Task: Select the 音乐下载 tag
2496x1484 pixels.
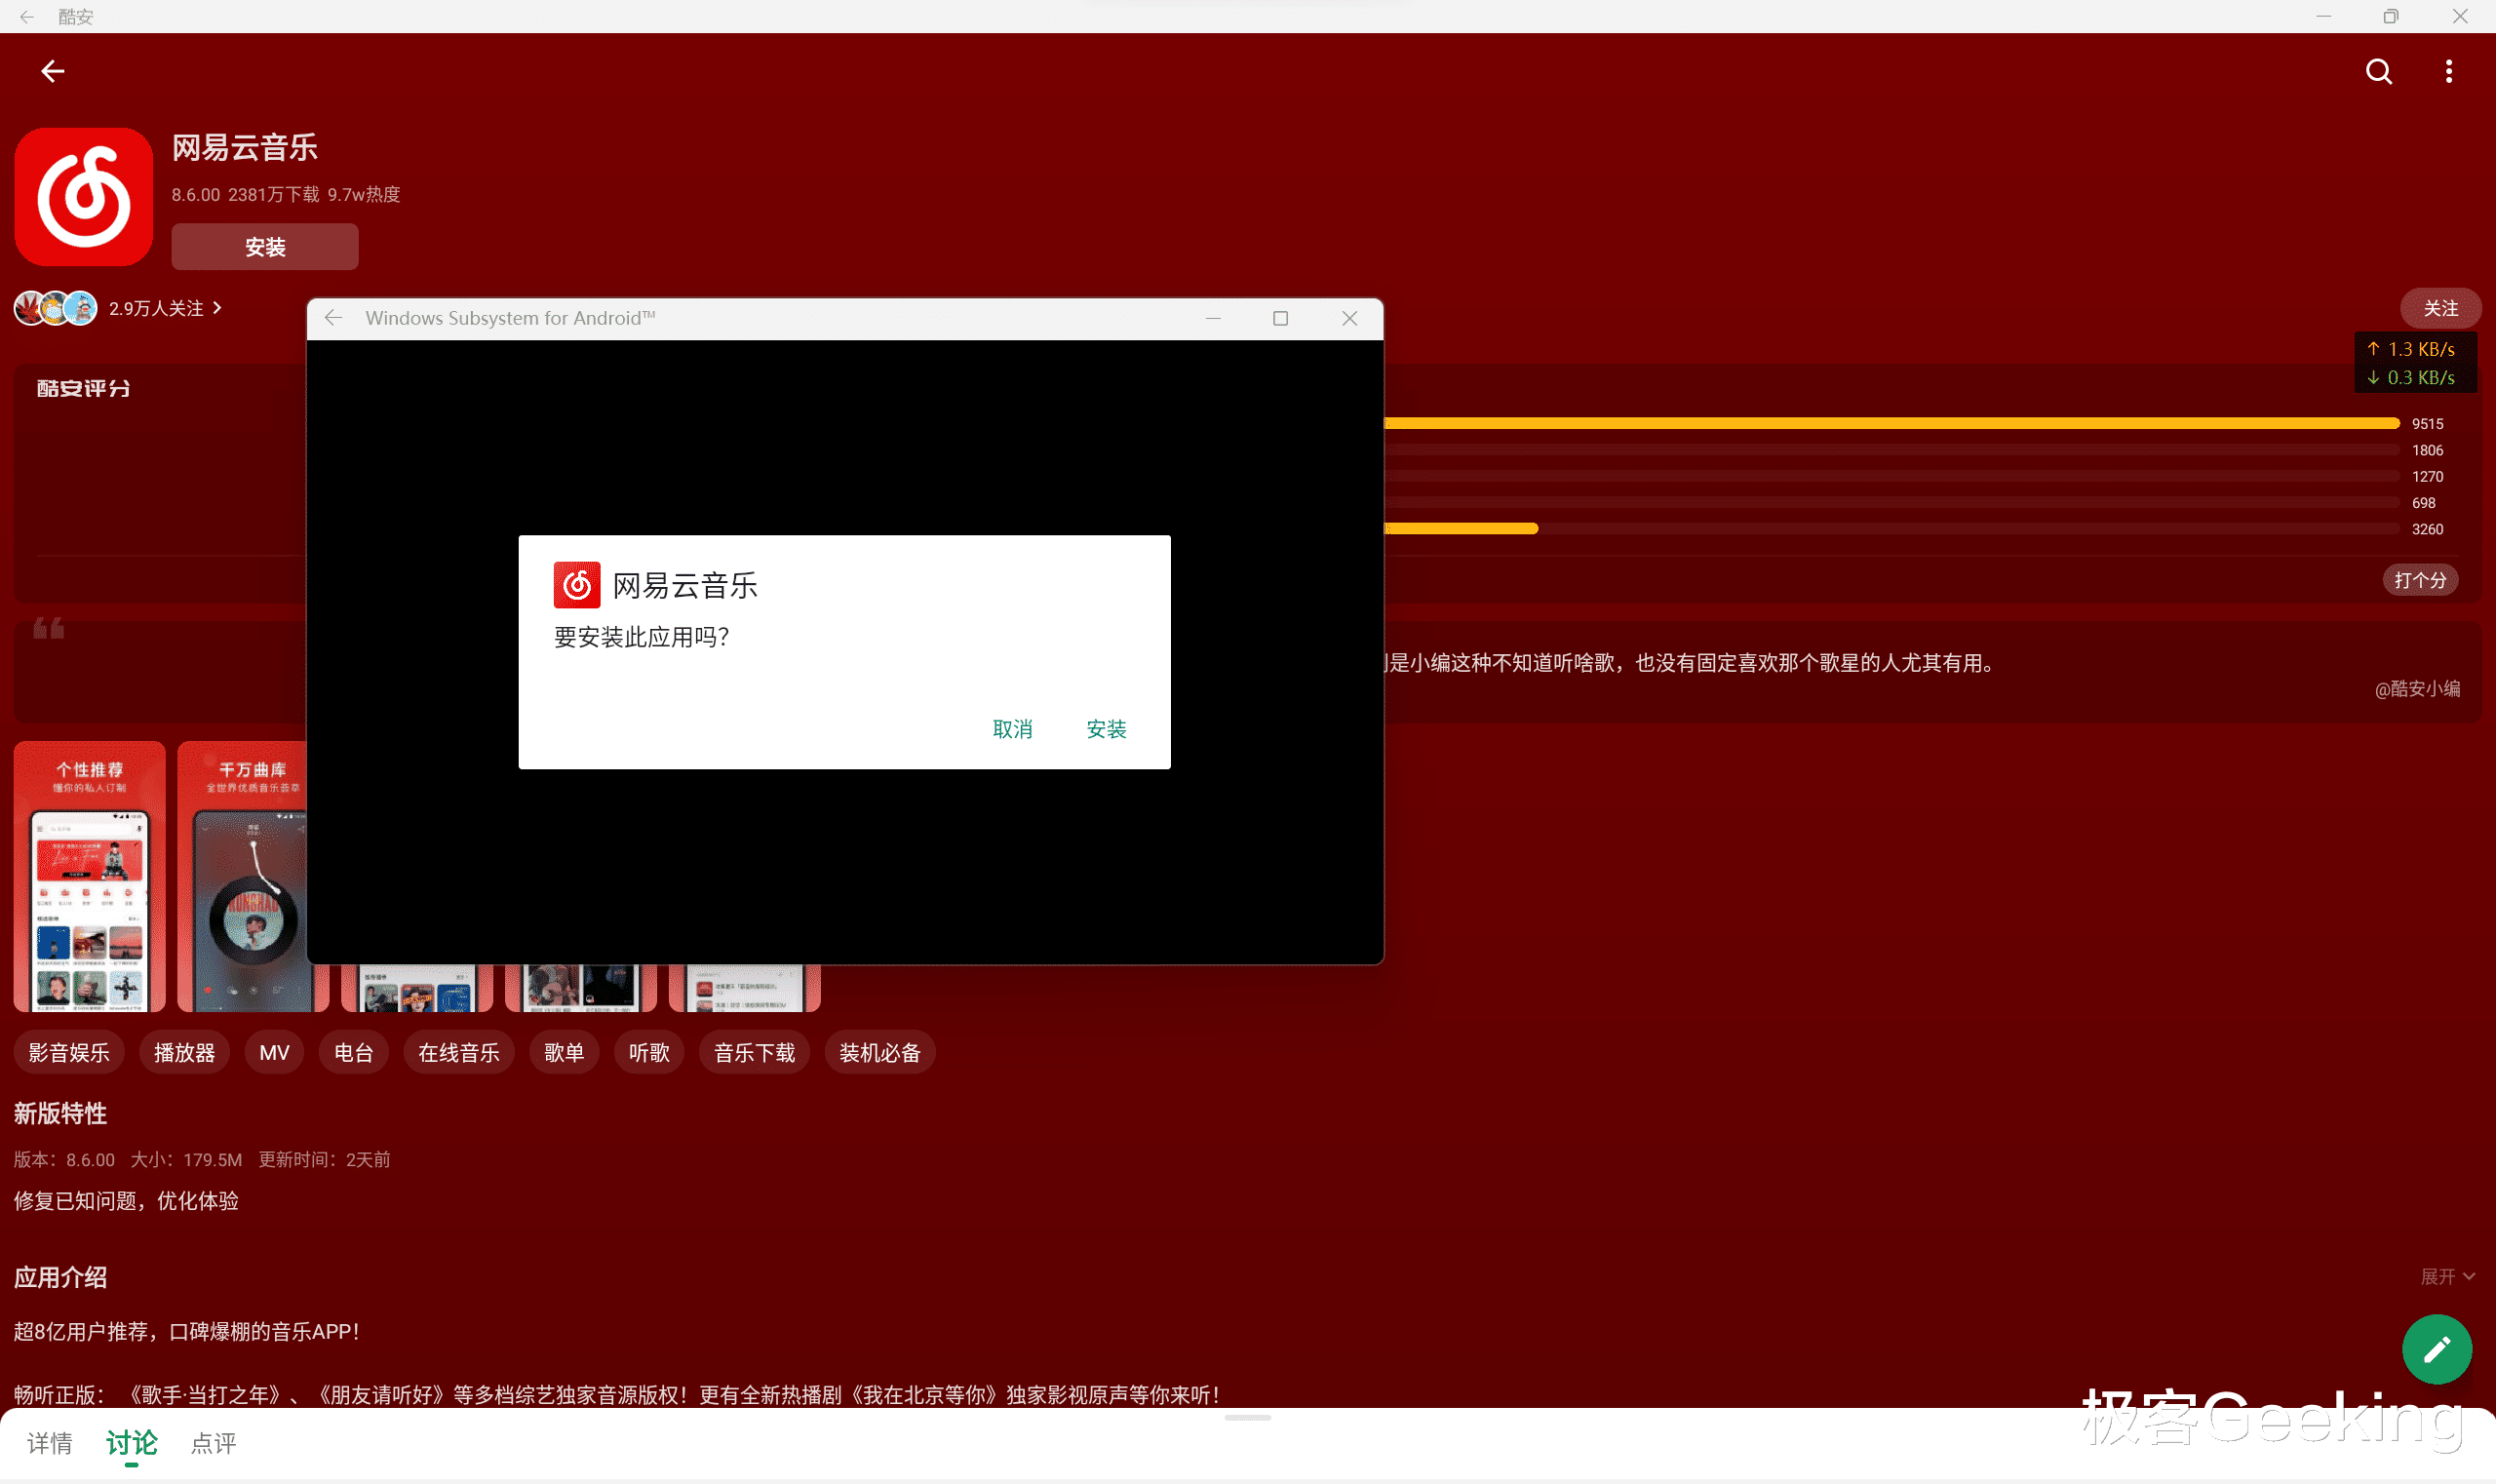Action: tap(754, 1052)
